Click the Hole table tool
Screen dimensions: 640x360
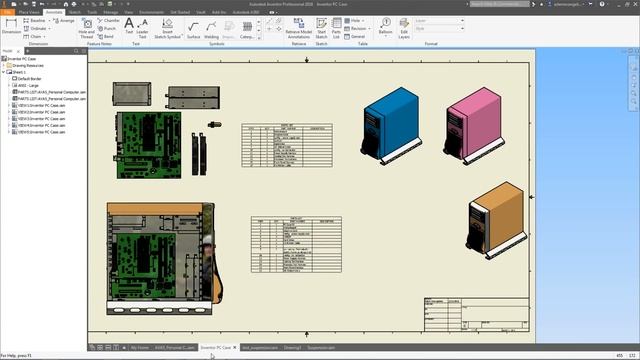pos(353,20)
